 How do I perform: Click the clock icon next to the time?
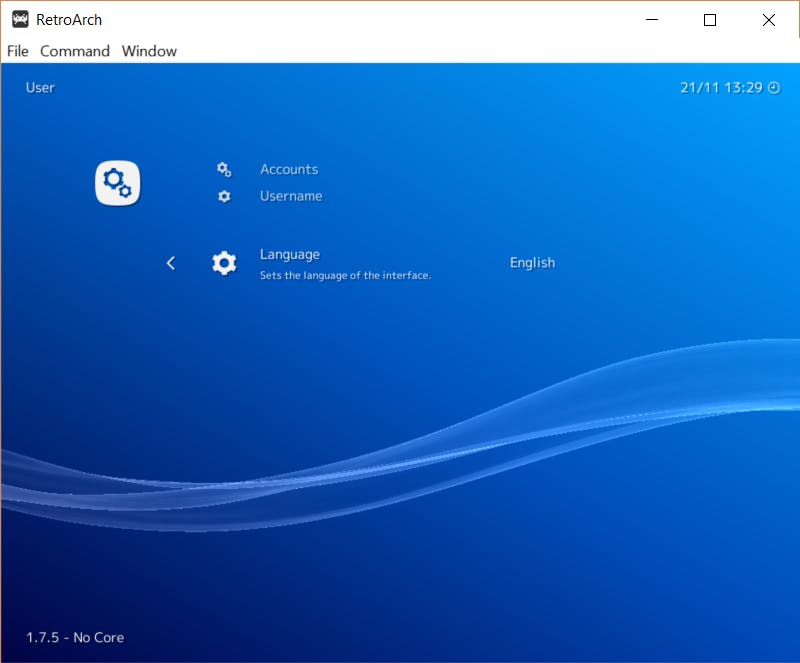click(774, 88)
